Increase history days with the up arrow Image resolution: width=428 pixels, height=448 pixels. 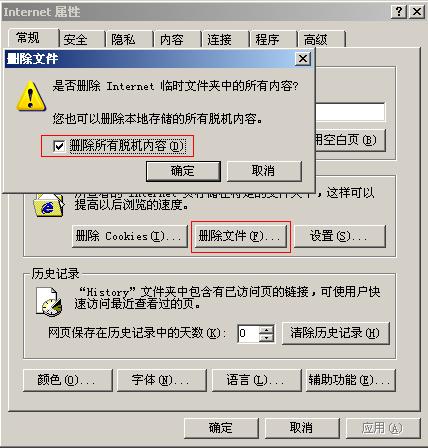tap(266, 329)
